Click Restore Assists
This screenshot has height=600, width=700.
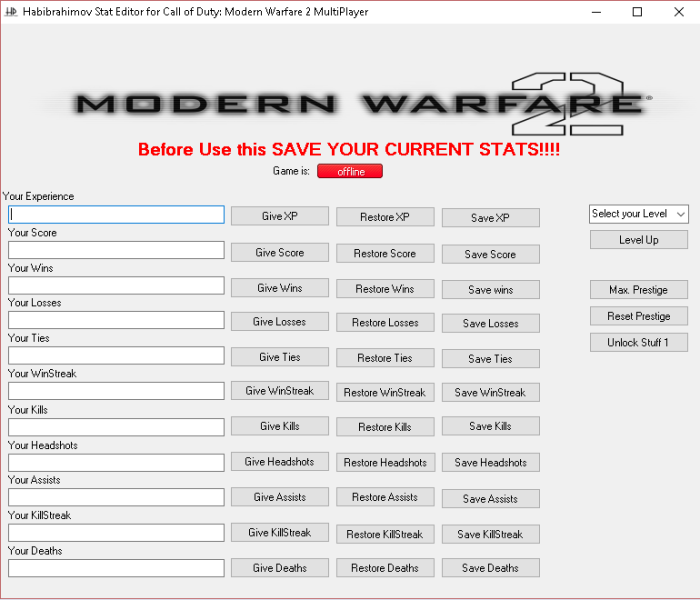pyautogui.click(x=385, y=497)
